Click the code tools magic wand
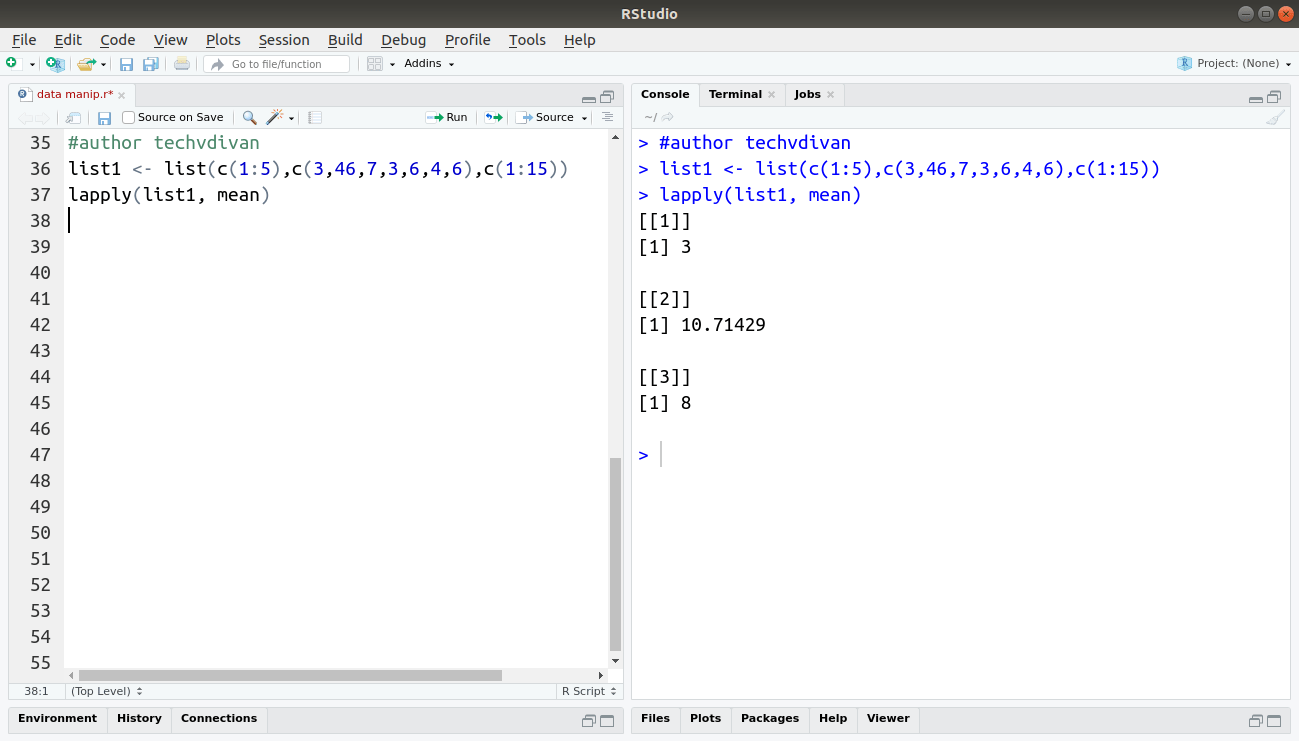 click(x=275, y=117)
